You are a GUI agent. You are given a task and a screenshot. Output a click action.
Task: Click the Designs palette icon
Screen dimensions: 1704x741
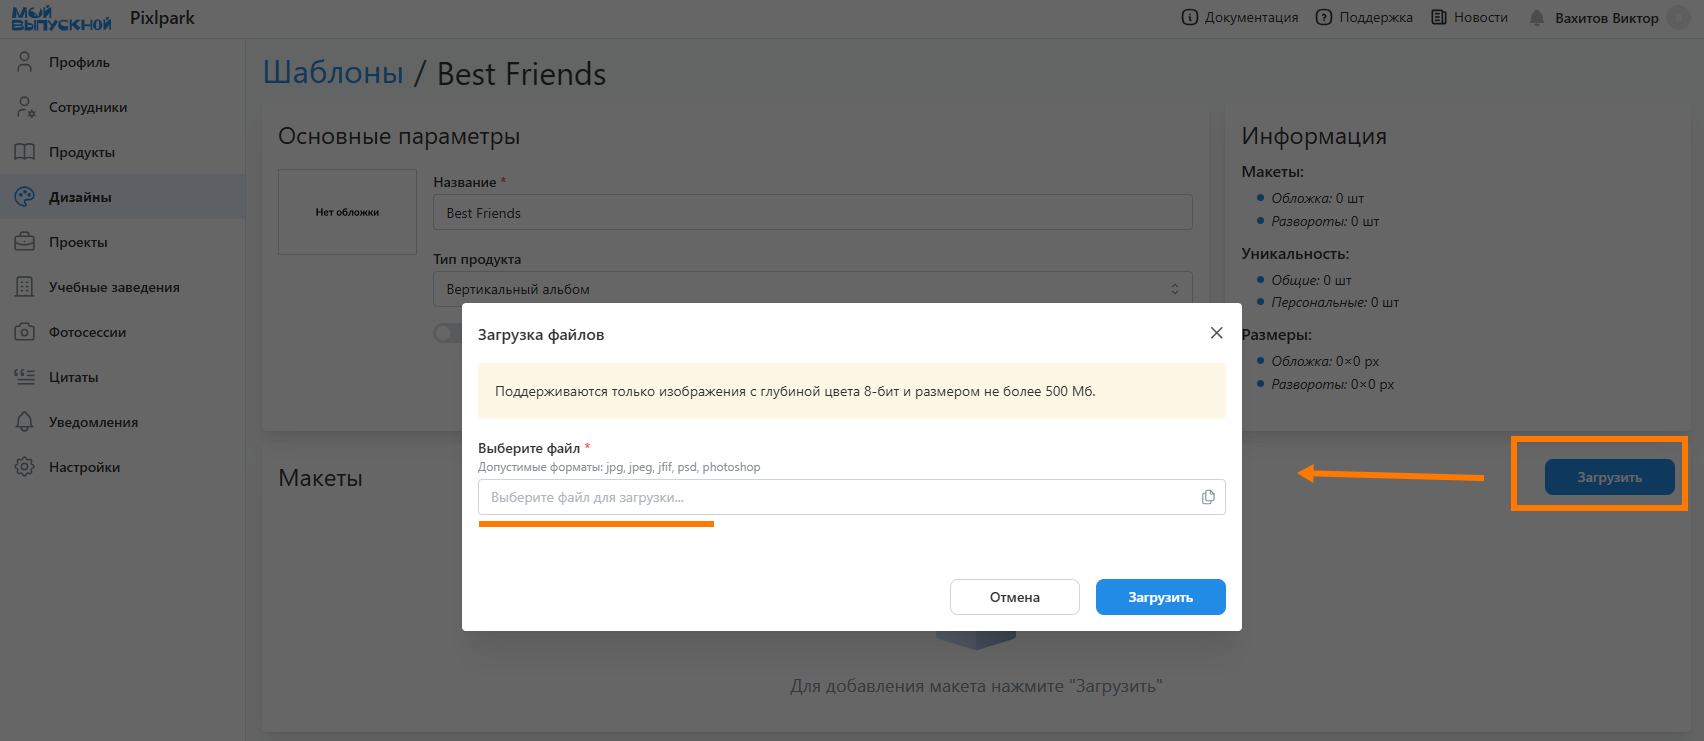[x=25, y=197]
